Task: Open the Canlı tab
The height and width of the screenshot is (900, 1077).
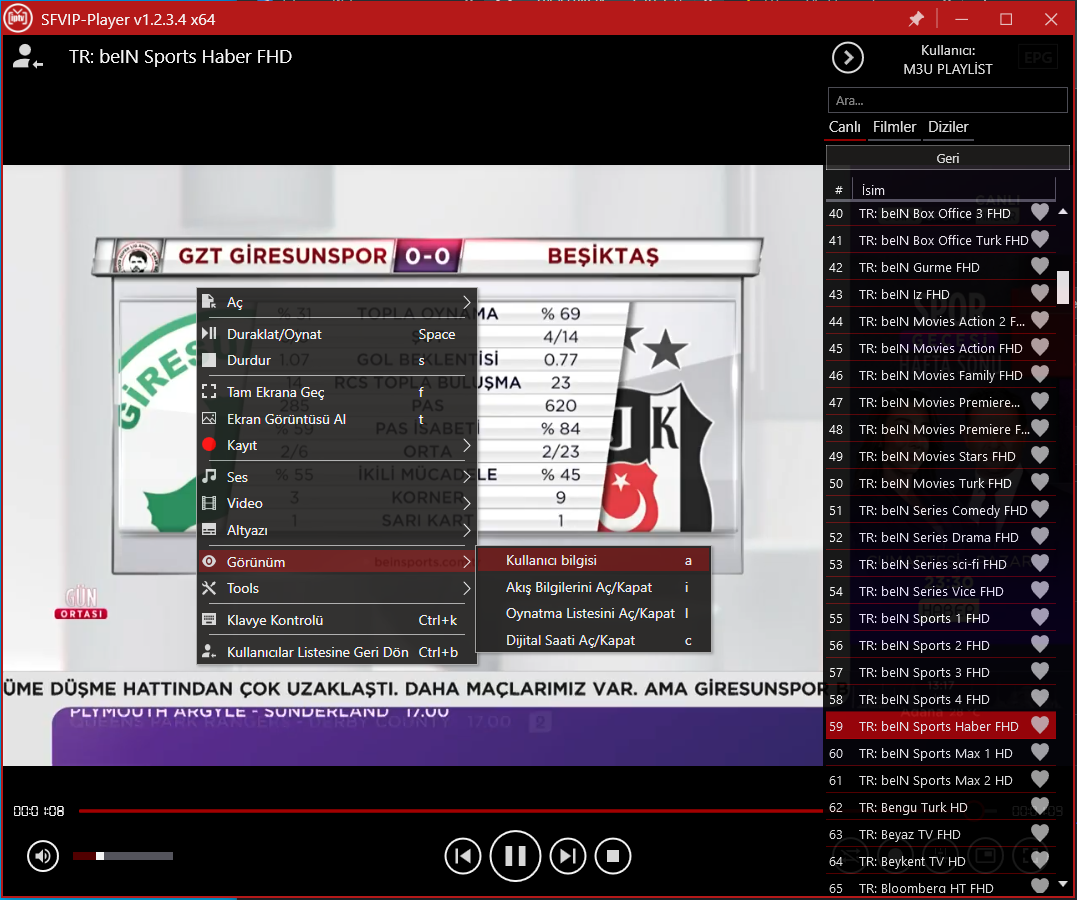Action: coord(844,127)
